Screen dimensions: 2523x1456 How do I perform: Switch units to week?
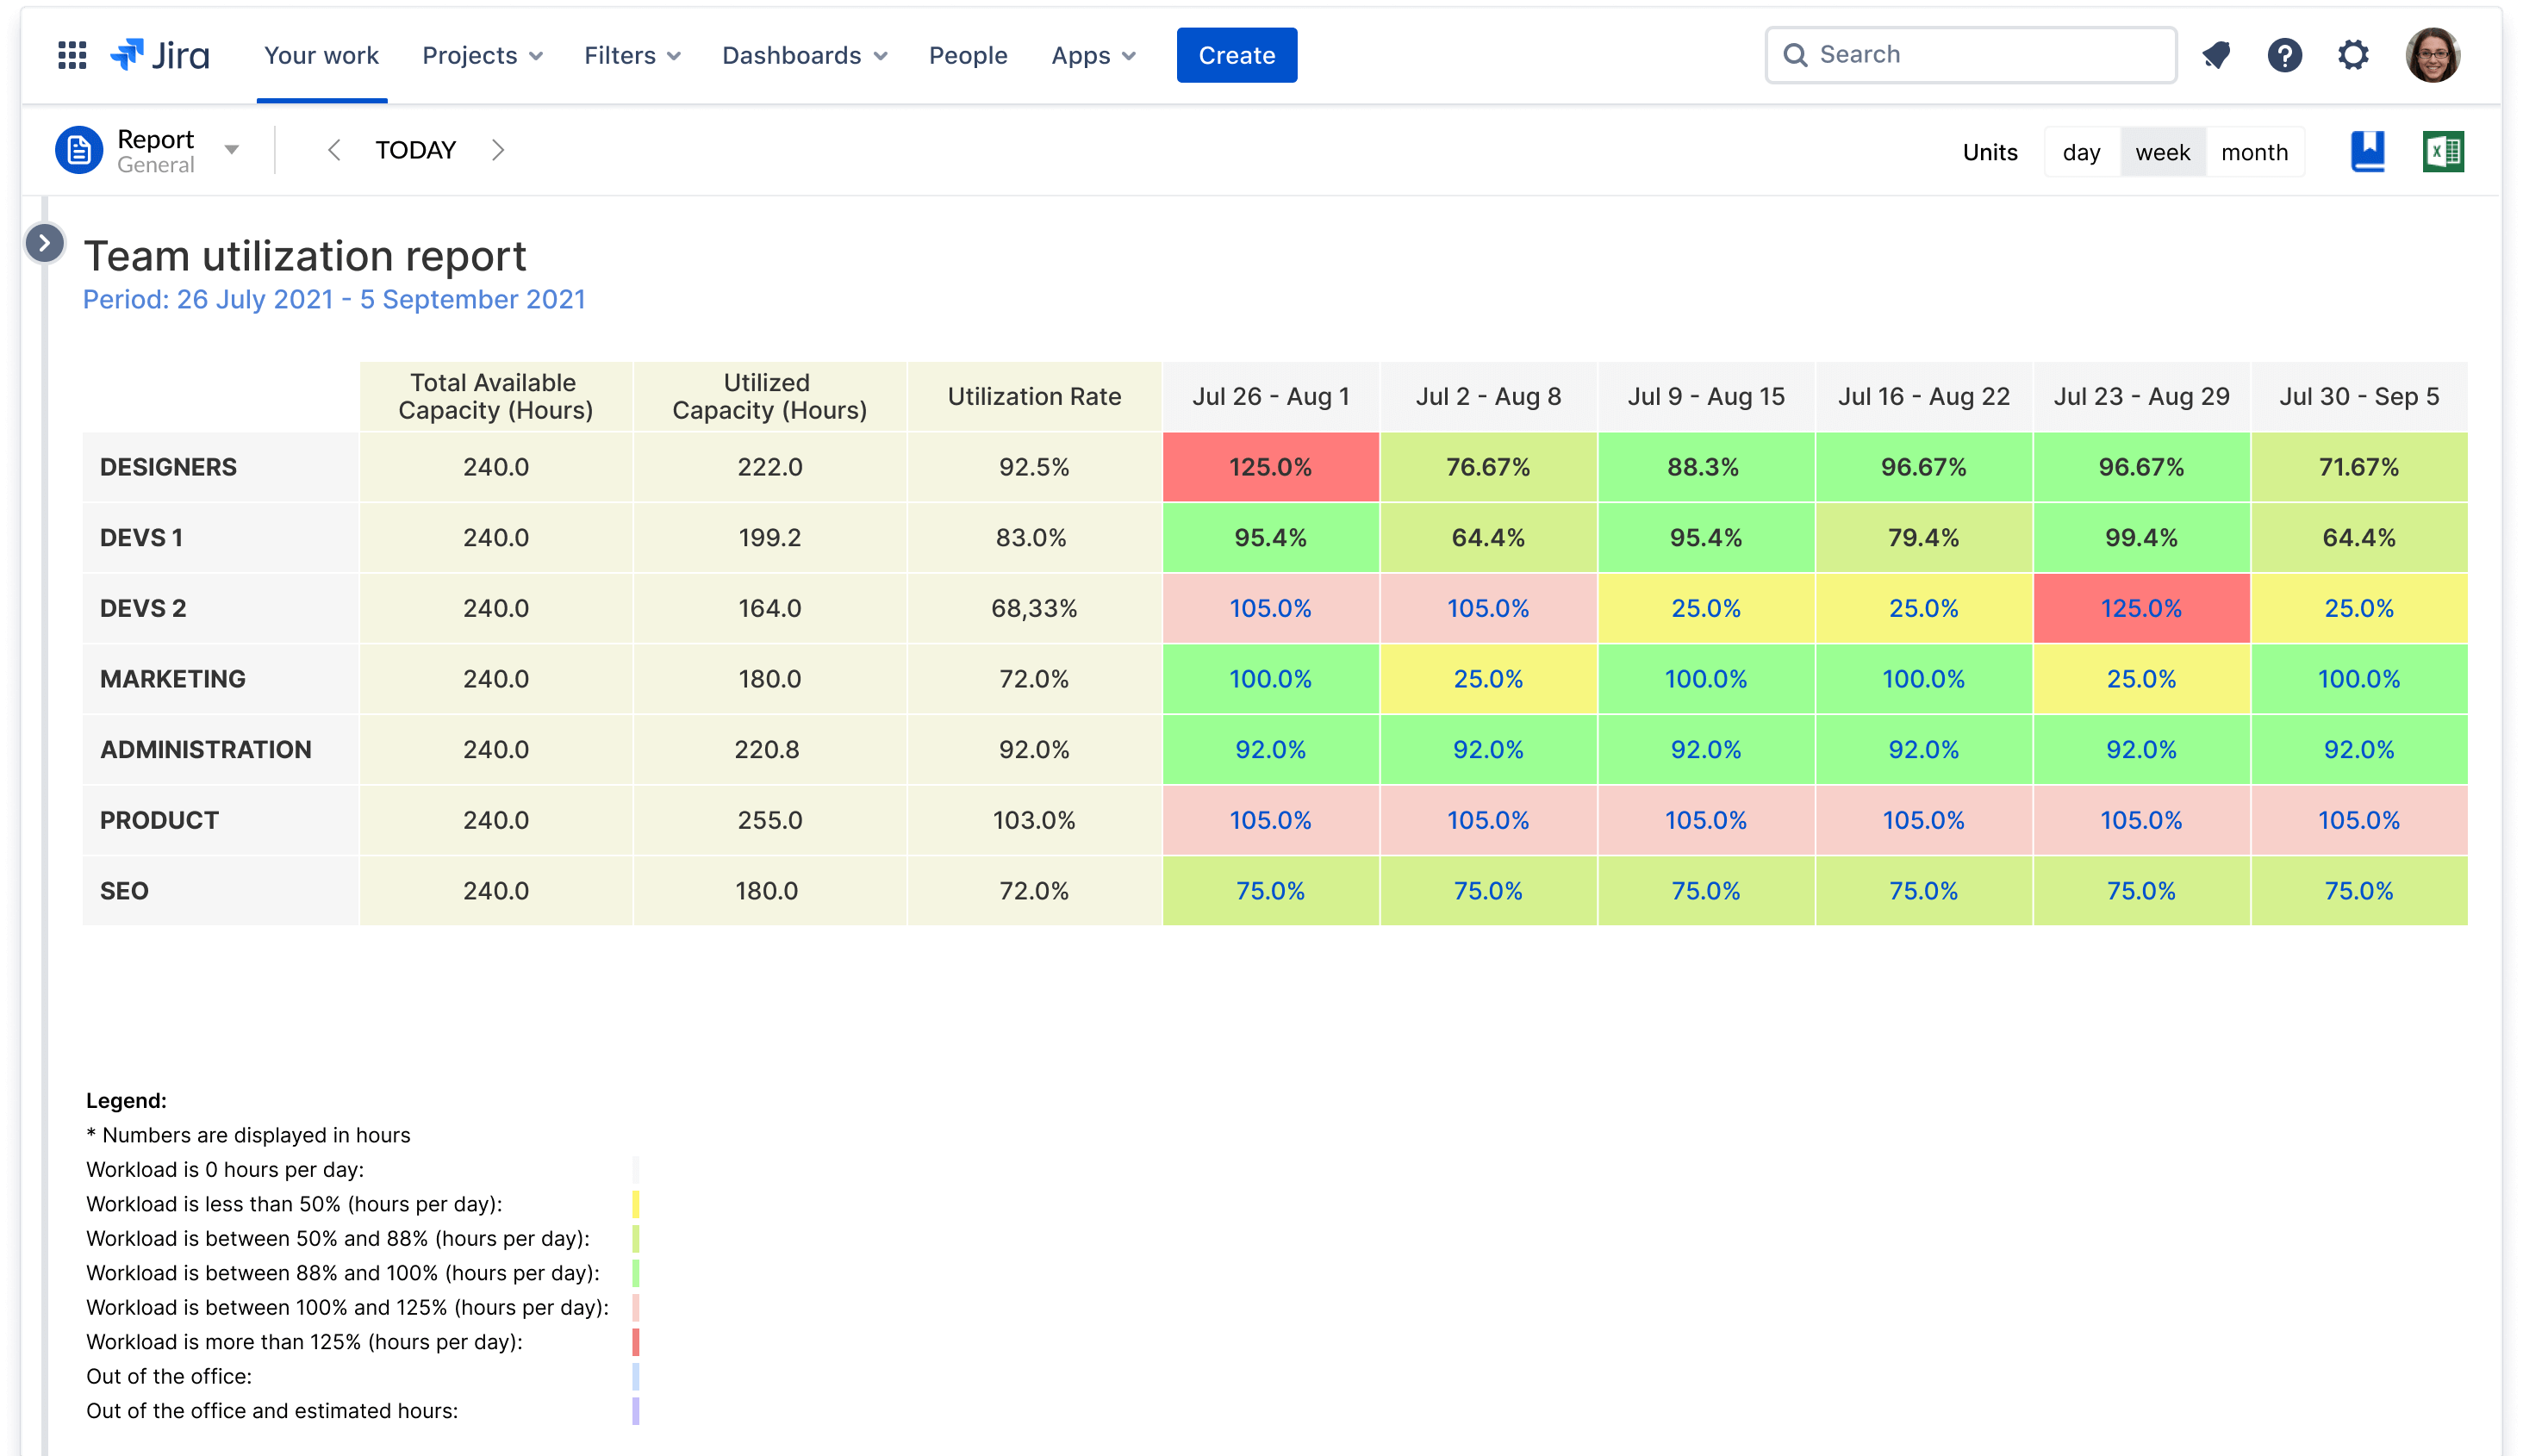tap(2162, 152)
